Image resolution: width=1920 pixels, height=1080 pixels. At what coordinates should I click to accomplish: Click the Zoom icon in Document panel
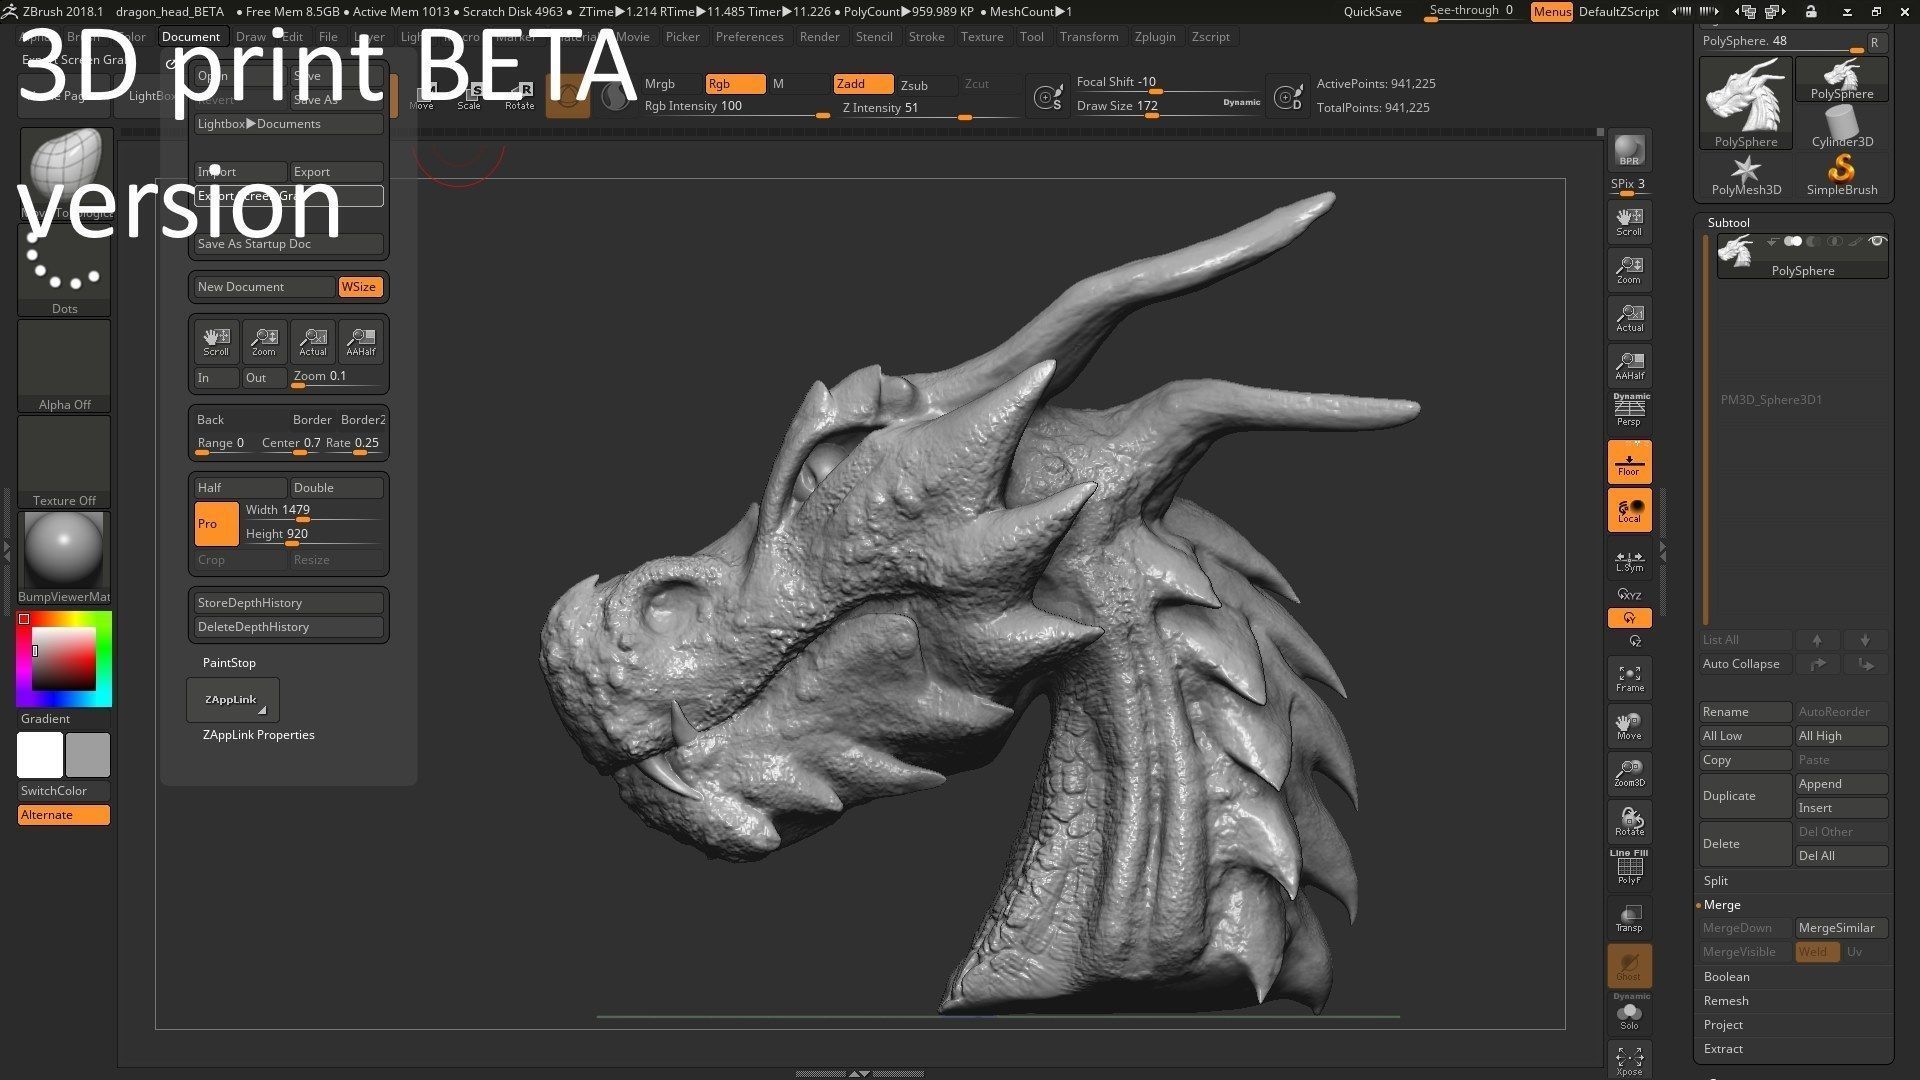[x=264, y=341]
